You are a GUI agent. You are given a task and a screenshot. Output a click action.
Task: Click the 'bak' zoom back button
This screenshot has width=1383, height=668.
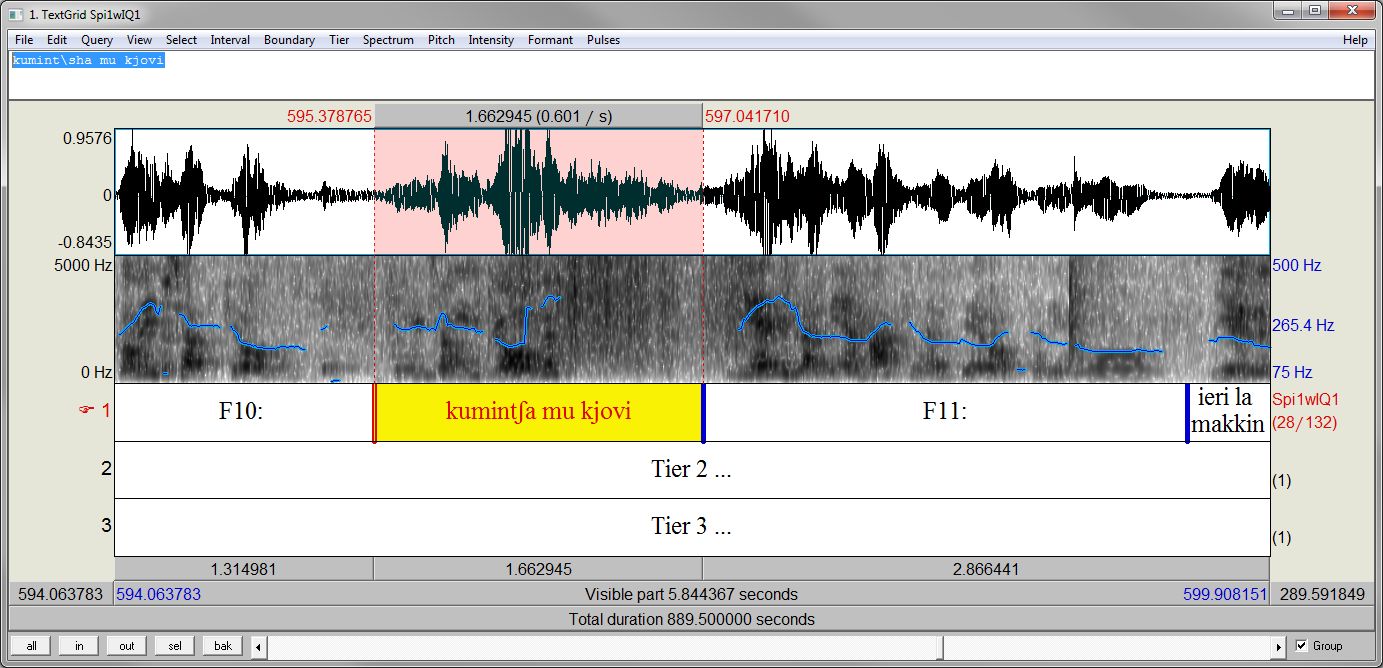tap(222, 646)
